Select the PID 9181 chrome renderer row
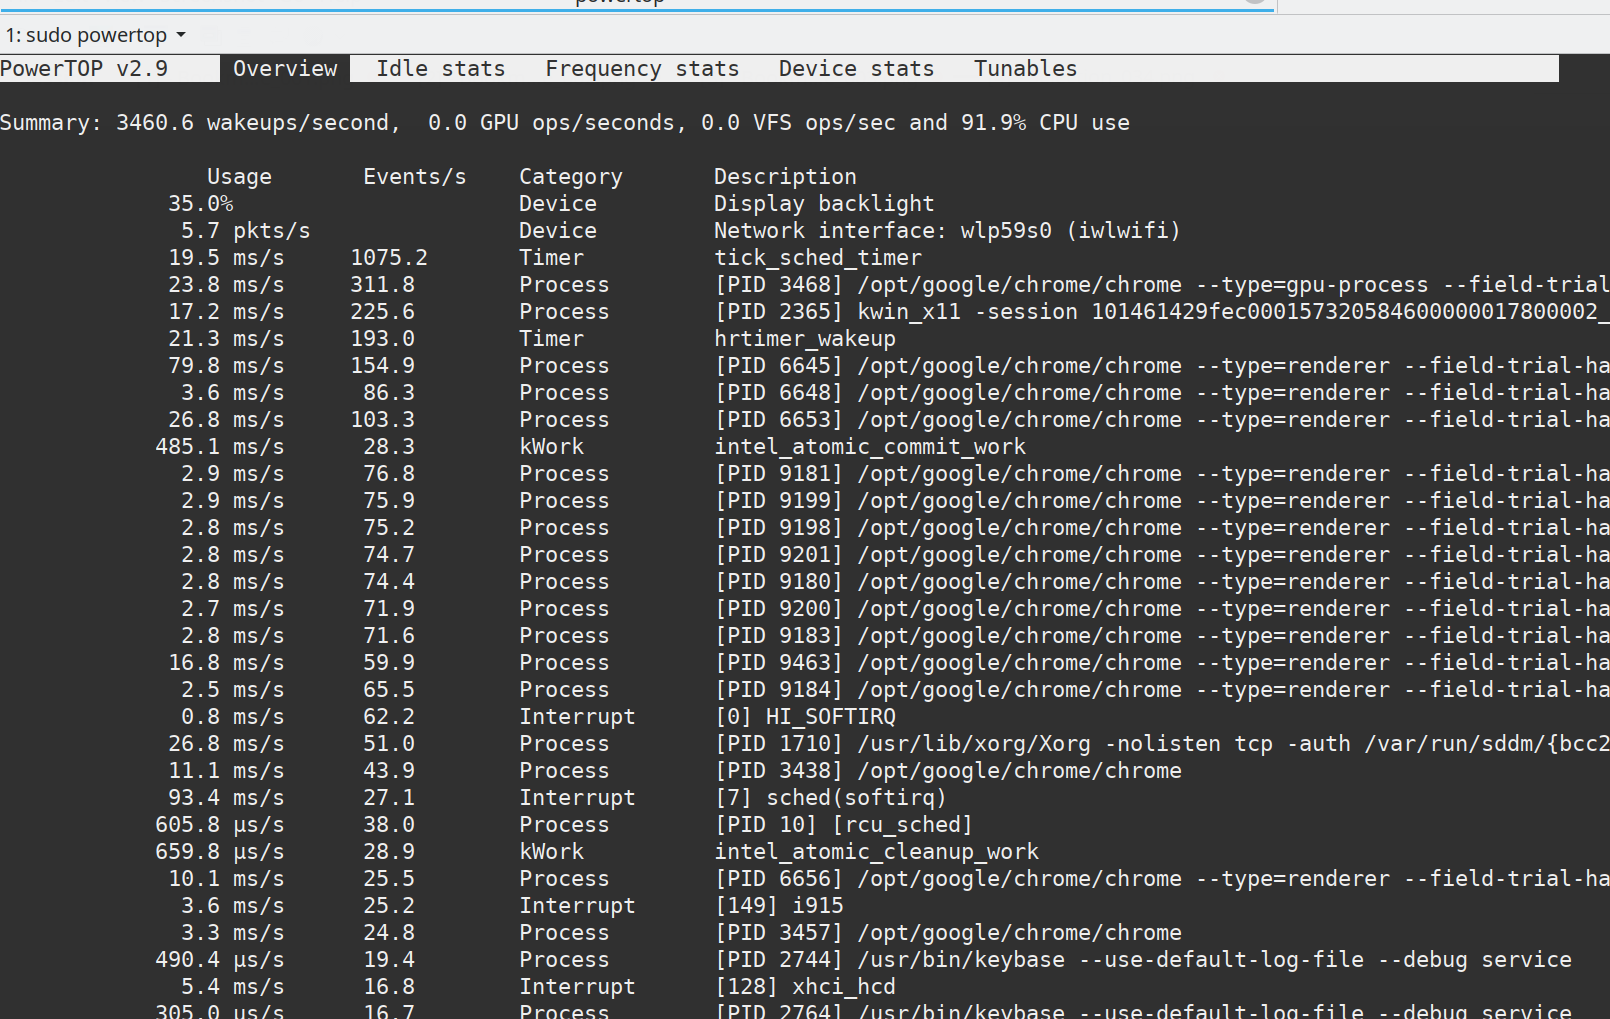This screenshot has height=1019, width=1610. click(805, 473)
